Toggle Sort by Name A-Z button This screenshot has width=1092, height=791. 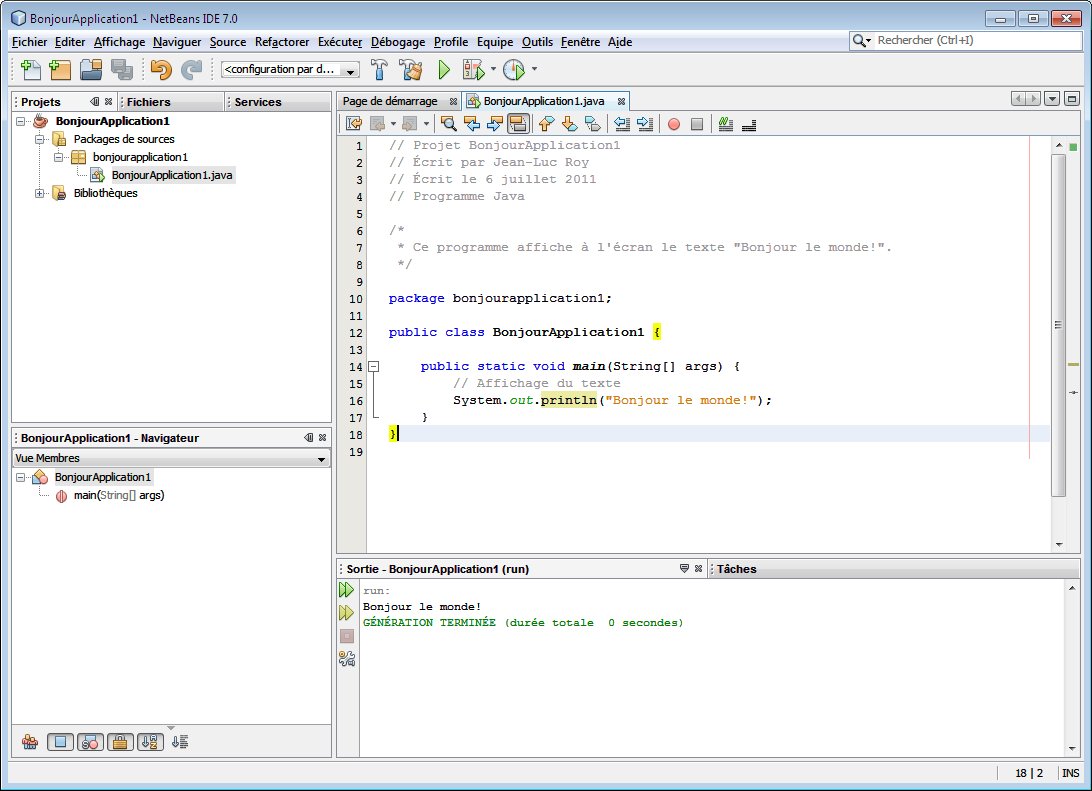point(150,742)
